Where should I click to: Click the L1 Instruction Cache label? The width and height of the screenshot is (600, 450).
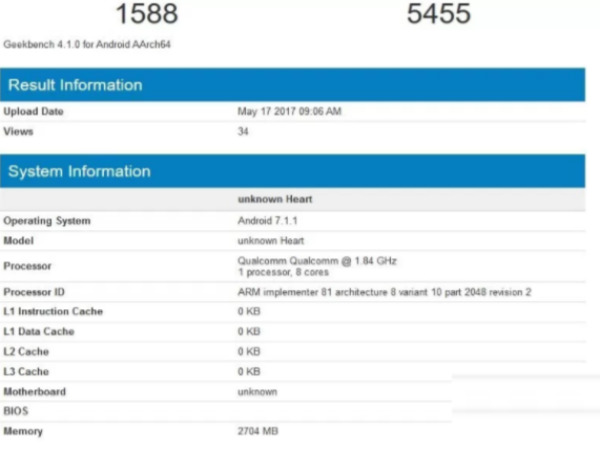pos(53,312)
